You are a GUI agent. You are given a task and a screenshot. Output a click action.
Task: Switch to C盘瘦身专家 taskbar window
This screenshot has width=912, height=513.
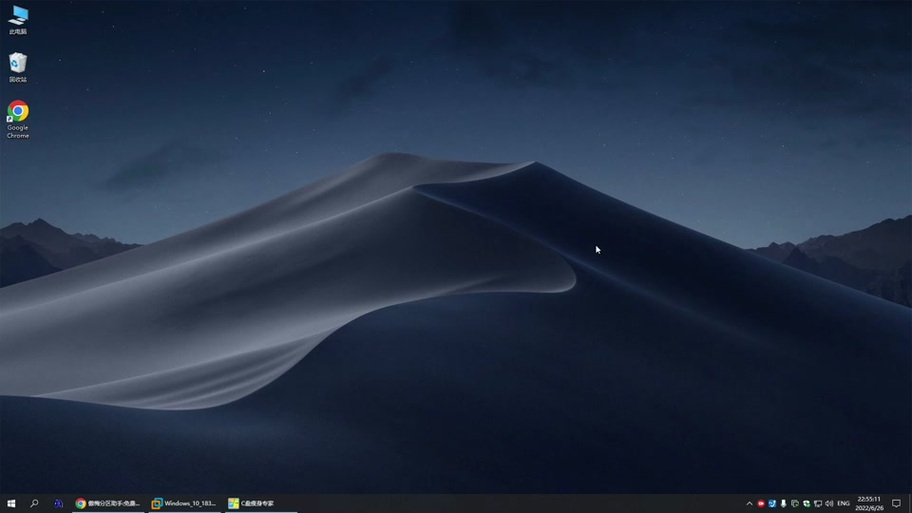[x=261, y=503]
